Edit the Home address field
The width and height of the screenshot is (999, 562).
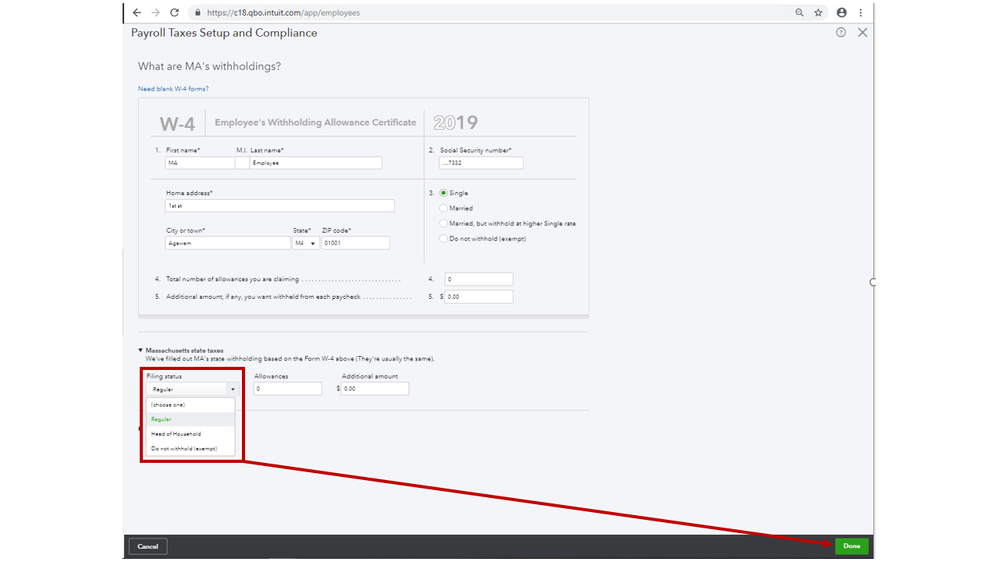(x=280, y=206)
